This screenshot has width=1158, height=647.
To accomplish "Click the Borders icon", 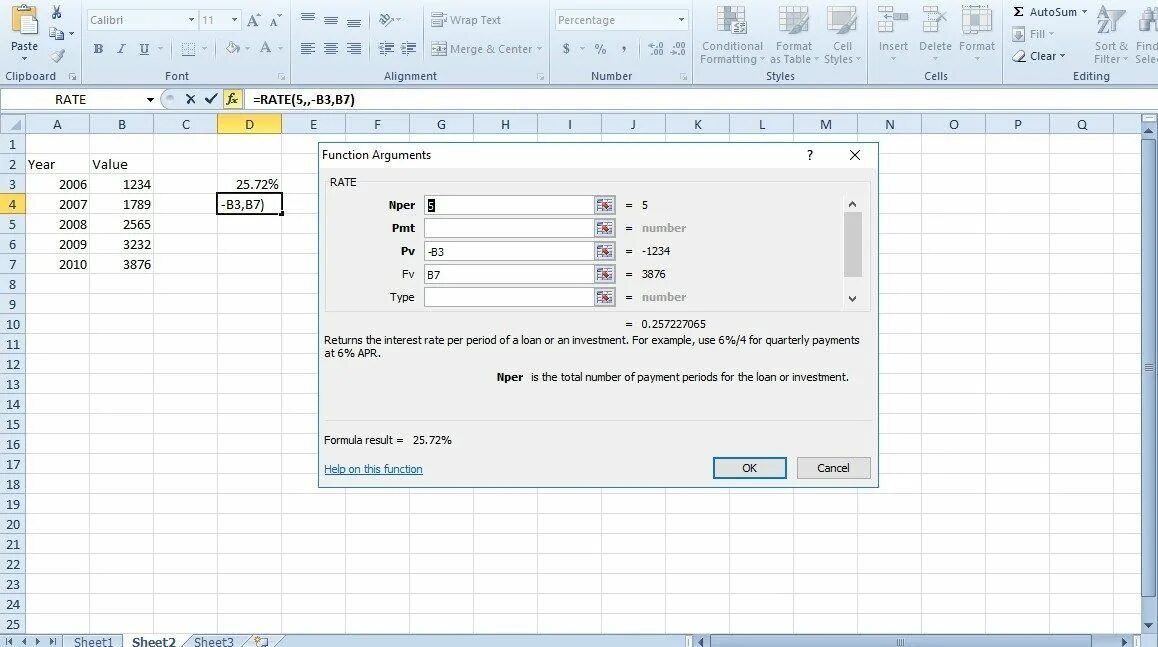I will click(x=188, y=49).
